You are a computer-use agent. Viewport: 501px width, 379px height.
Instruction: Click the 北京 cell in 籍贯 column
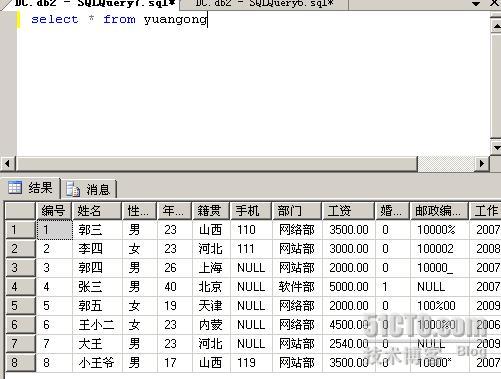click(211, 287)
